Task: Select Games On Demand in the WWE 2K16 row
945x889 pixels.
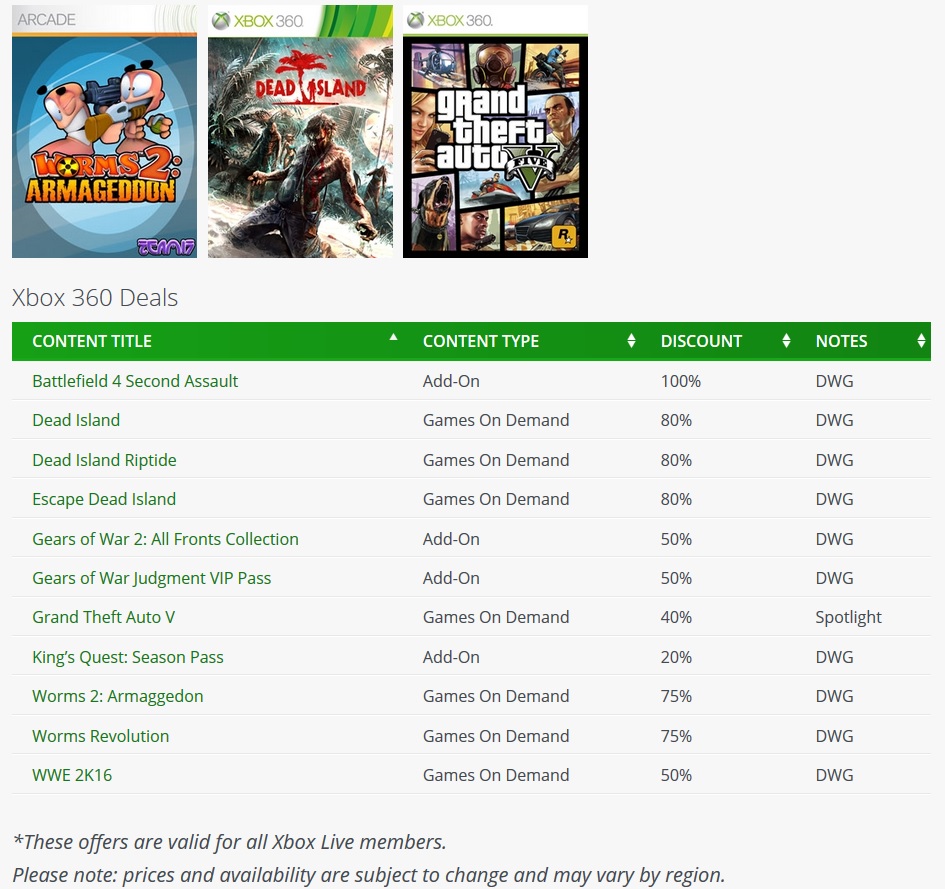Action: [x=495, y=775]
